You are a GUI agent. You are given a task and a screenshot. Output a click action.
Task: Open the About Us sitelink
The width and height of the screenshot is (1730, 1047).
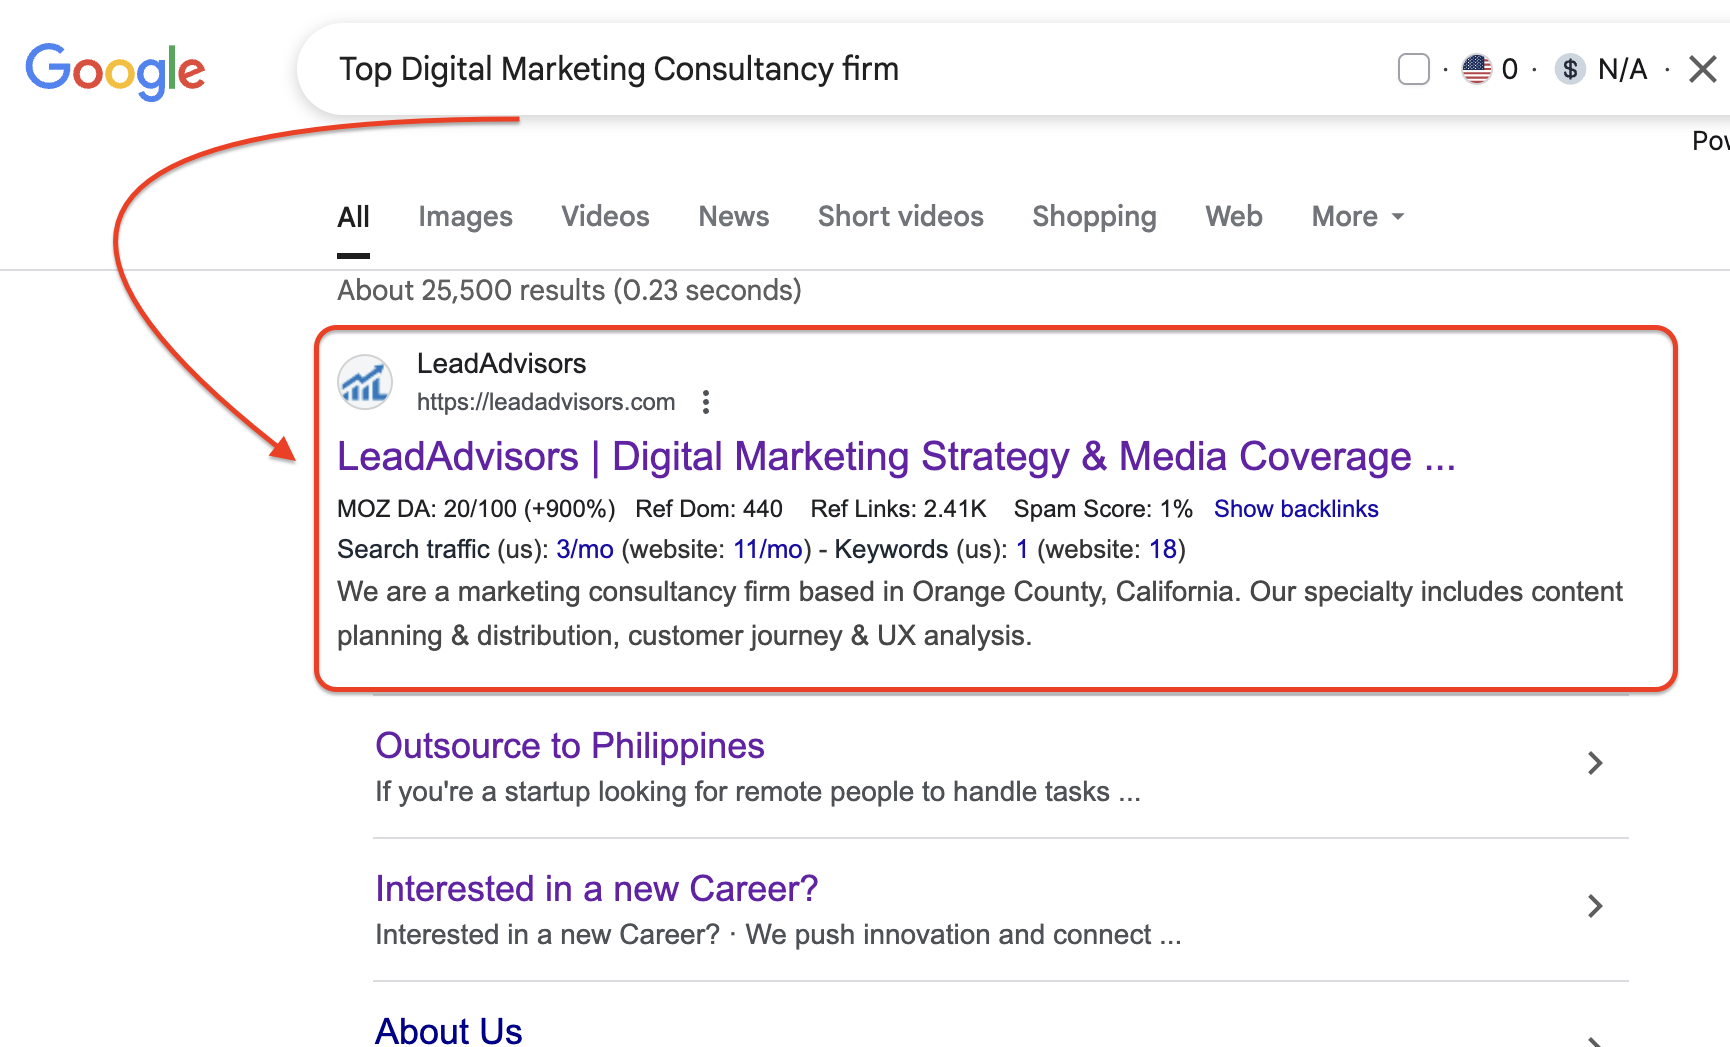pyautogui.click(x=449, y=1030)
